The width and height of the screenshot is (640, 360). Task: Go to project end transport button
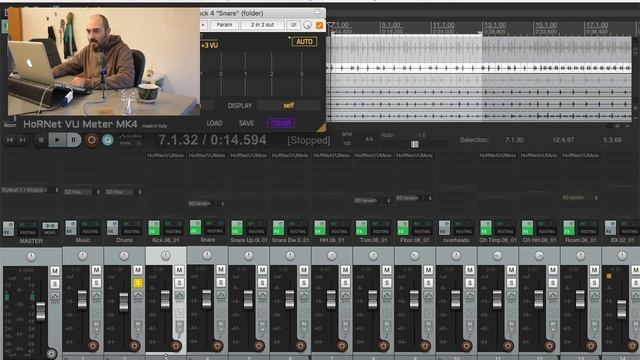click(x=22, y=140)
